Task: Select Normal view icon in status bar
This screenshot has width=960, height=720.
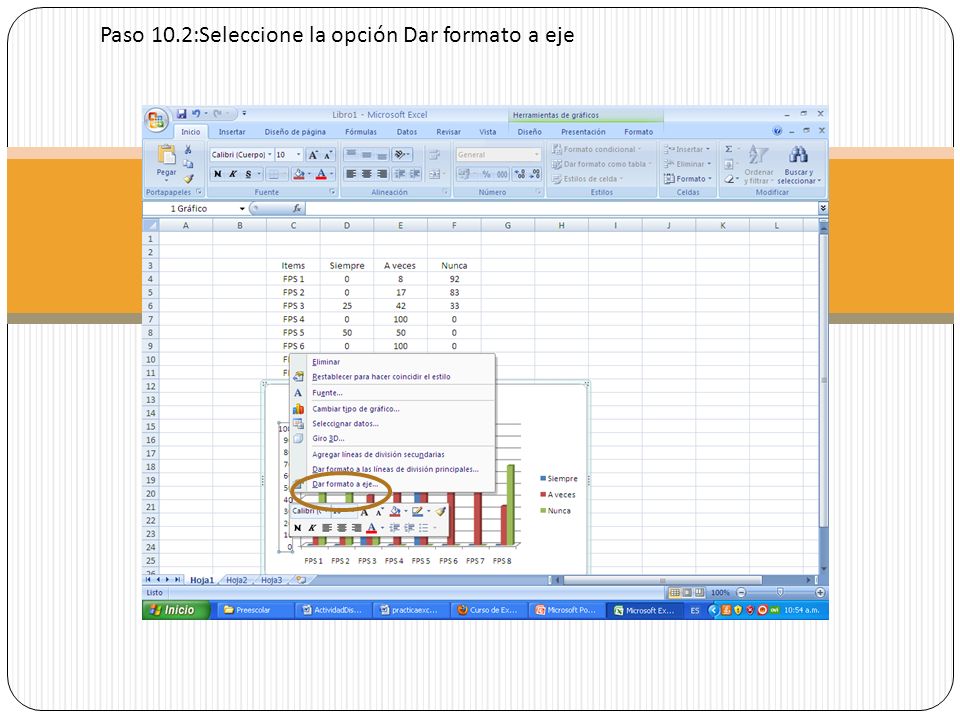Action: 674,593
